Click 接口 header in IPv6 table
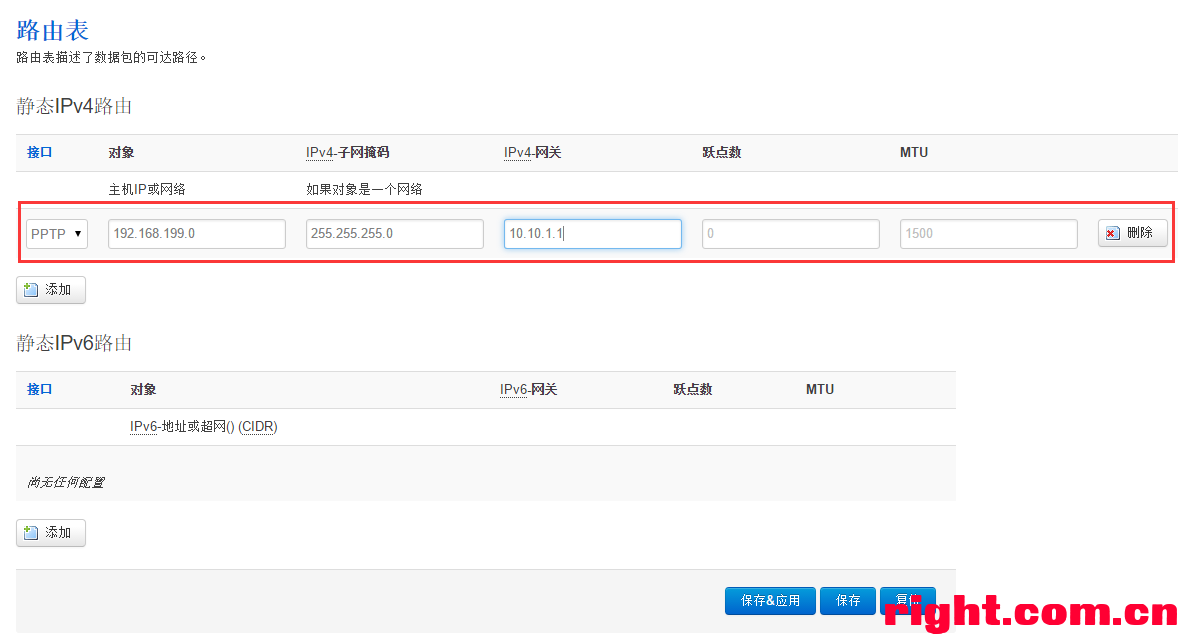The width and height of the screenshot is (1181, 639). coord(39,390)
